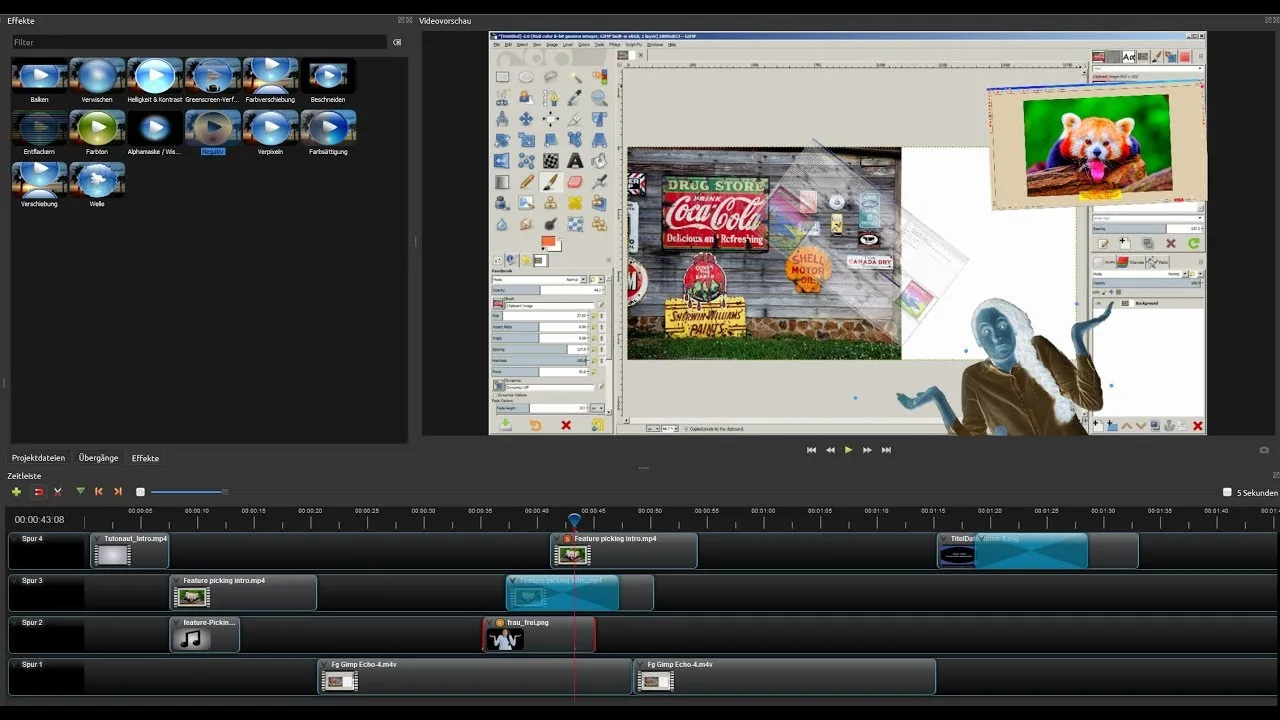Toggle the magnet snapping button
The image size is (1280, 720).
pyautogui.click(x=39, y=492)
